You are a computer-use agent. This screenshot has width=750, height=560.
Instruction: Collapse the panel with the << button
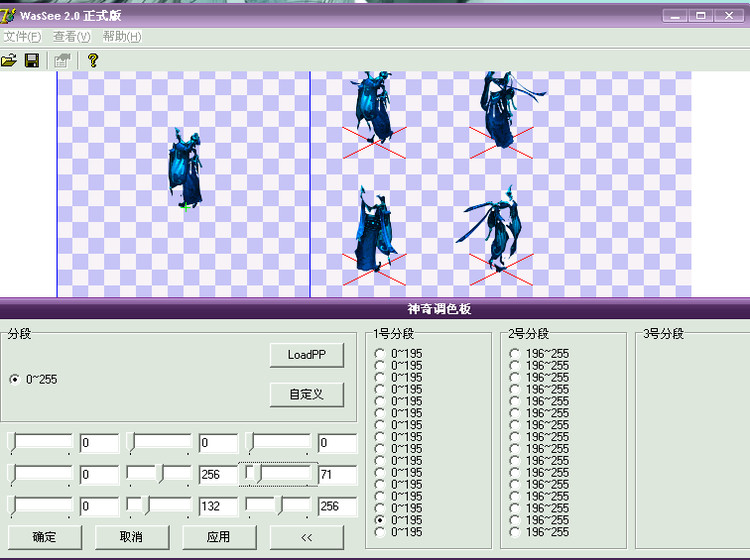click(x=307, y=537)
